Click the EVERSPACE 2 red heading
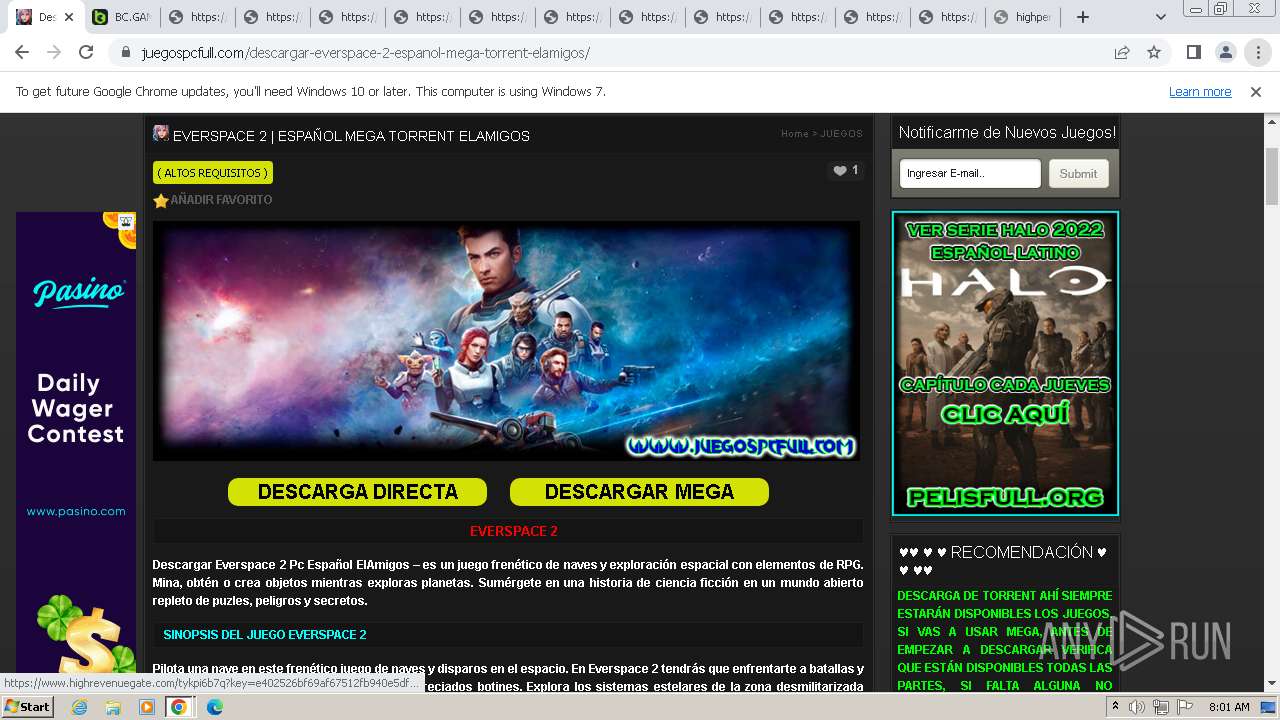Image resolution: width=1280 pixels, height=720 pixels. click(x=513, y=531)
